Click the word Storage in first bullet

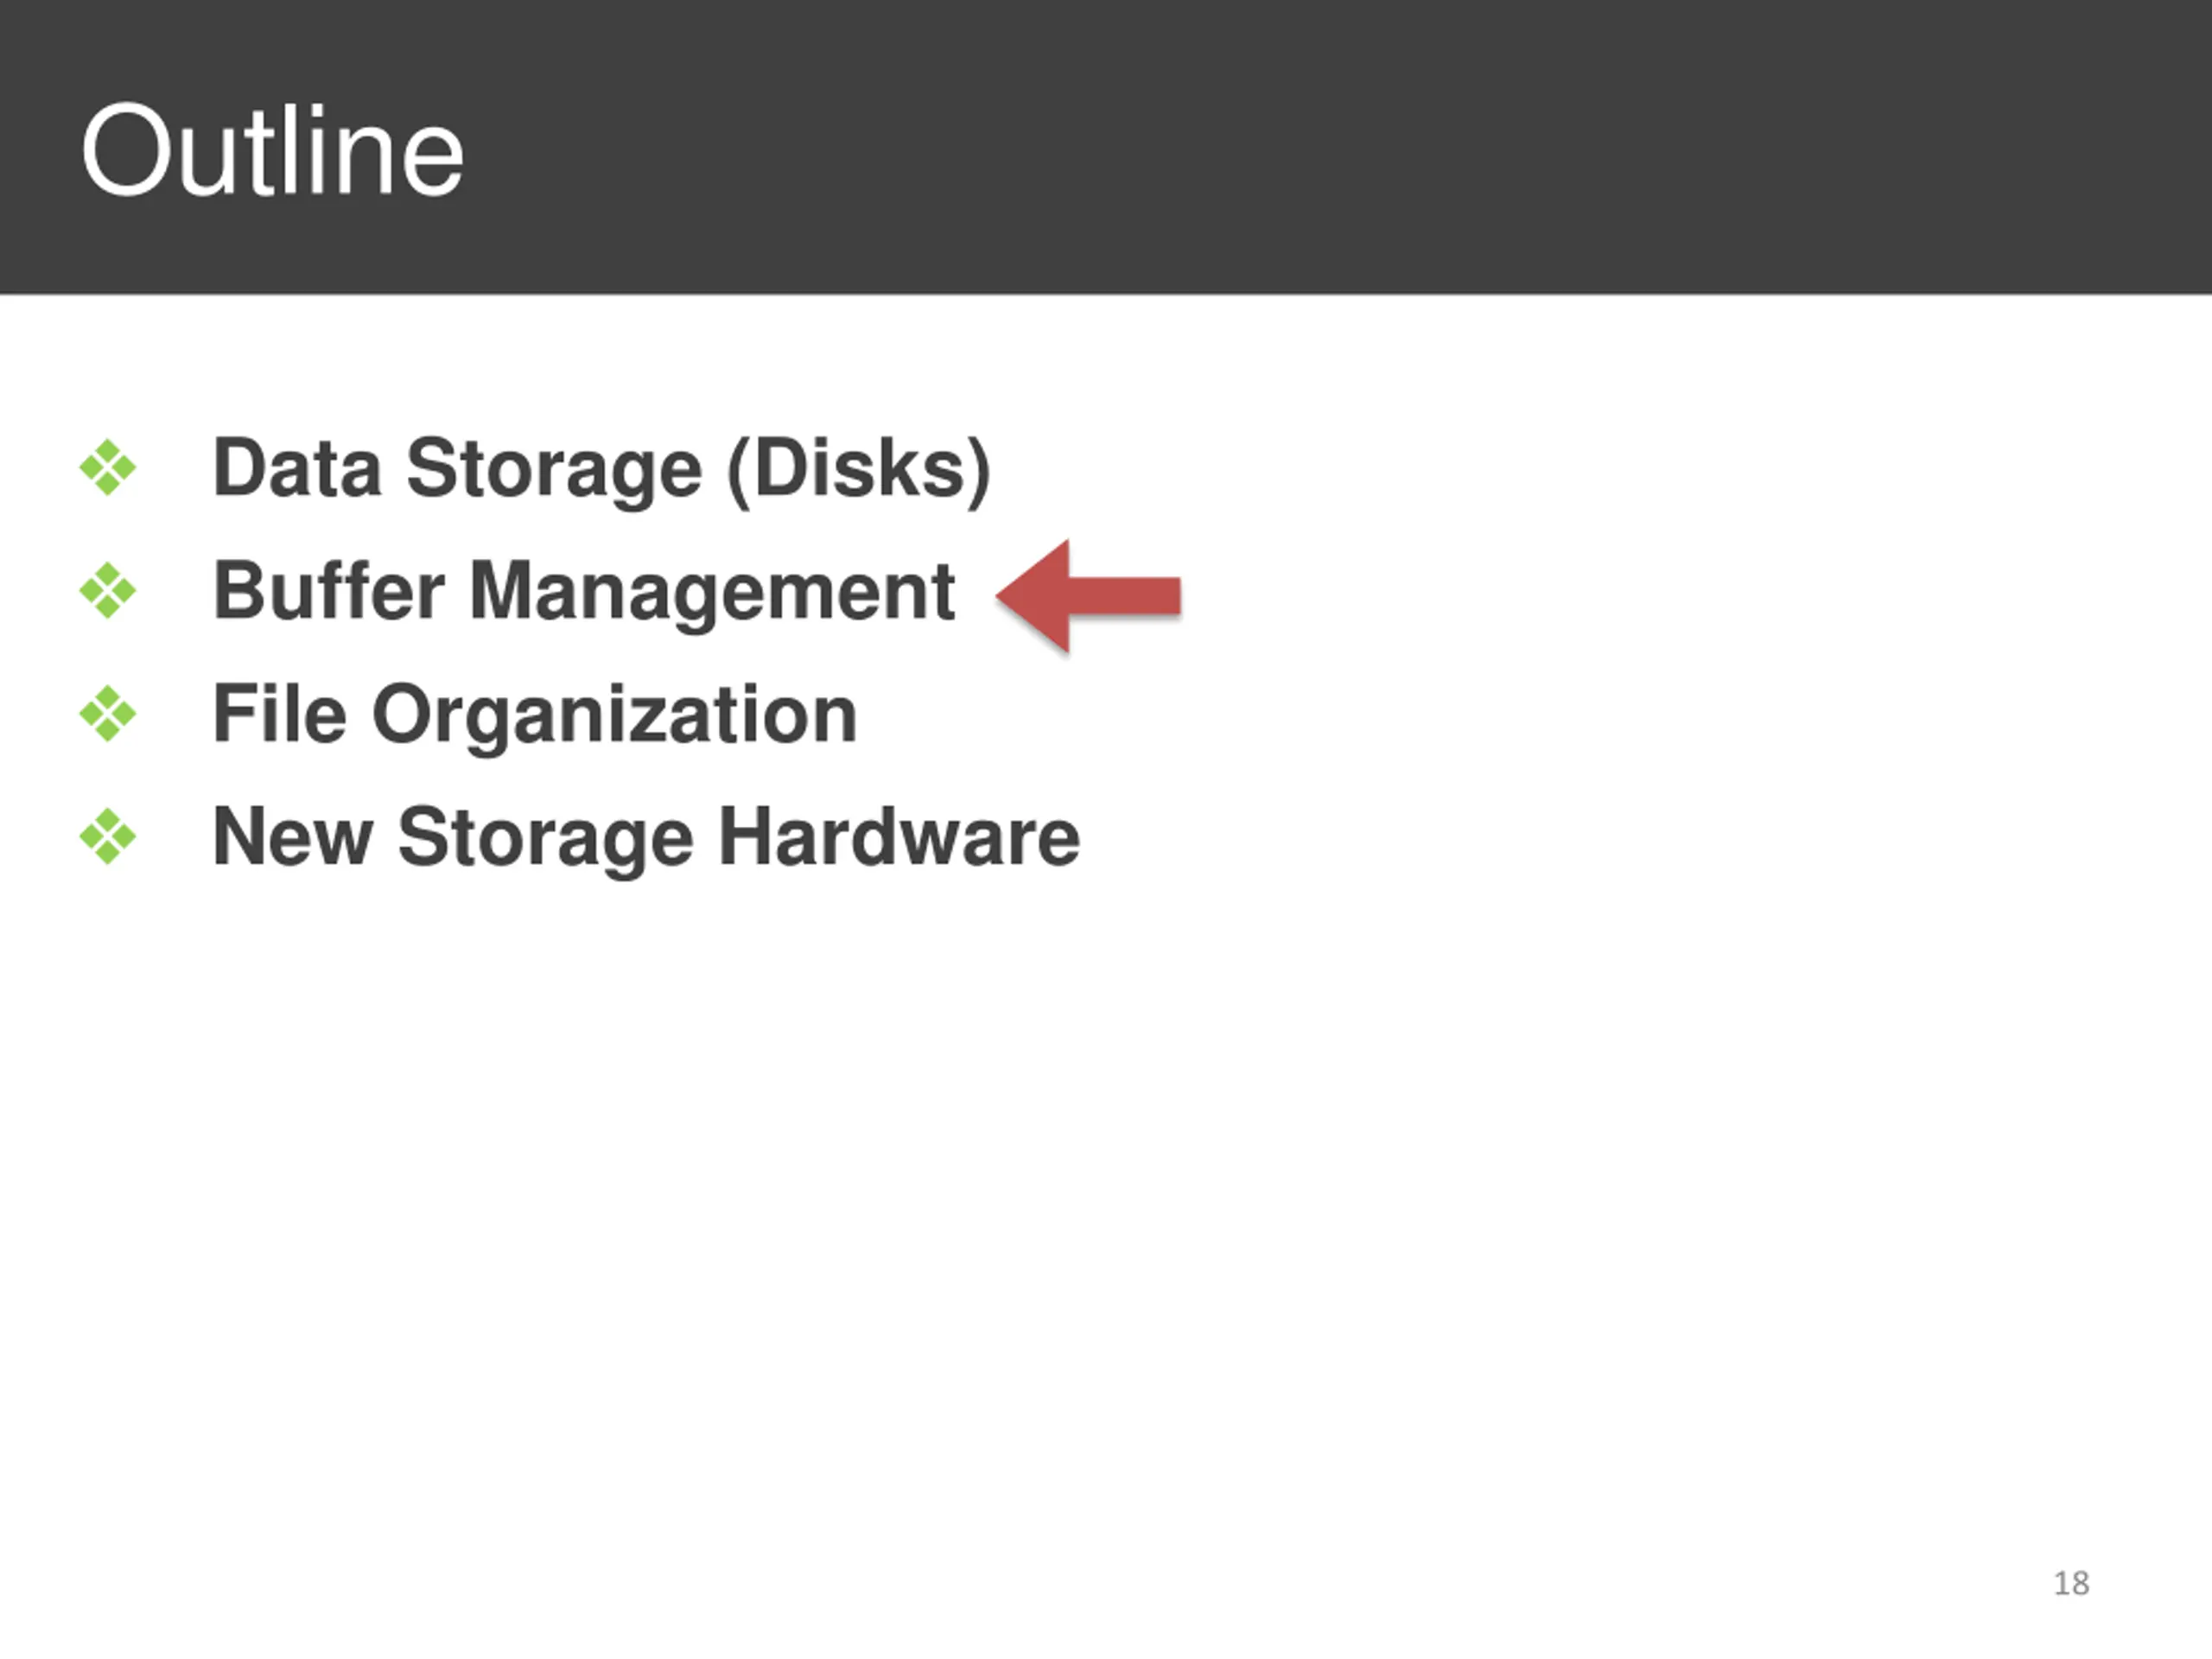click(555, 471)
